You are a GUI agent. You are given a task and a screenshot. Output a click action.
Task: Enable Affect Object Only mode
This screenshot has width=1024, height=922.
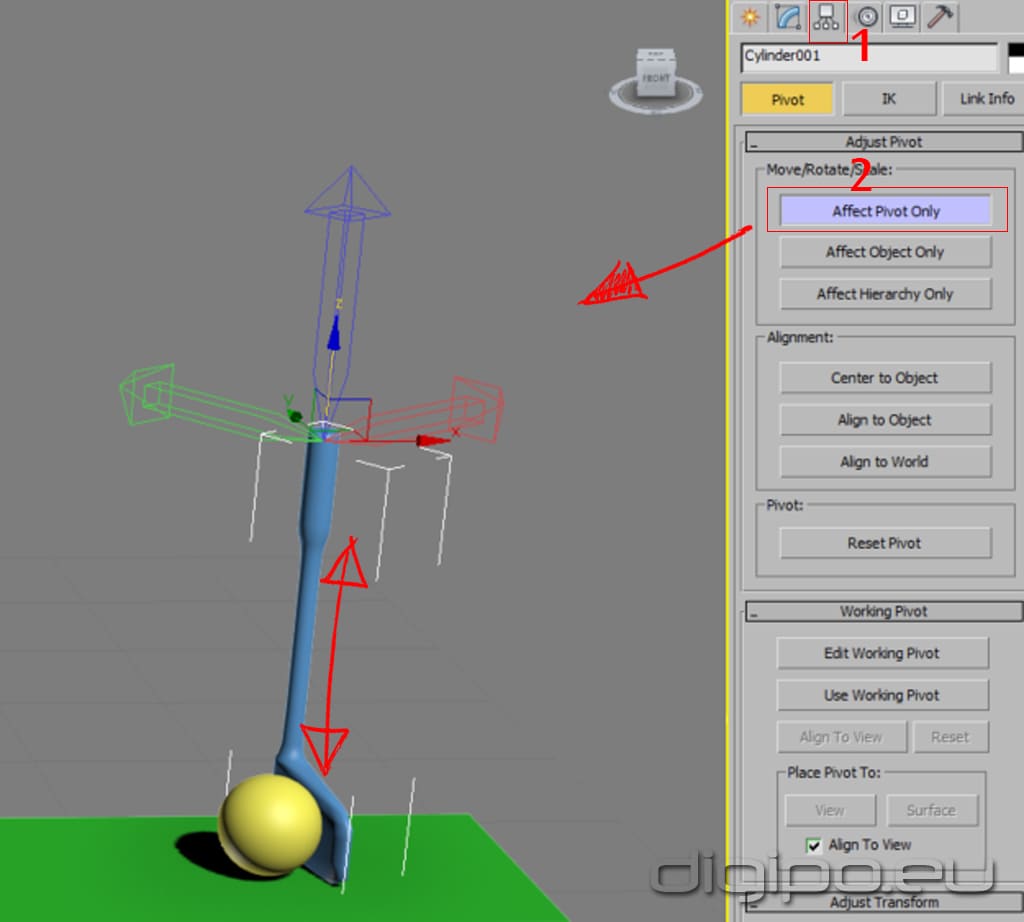point(885,252)
